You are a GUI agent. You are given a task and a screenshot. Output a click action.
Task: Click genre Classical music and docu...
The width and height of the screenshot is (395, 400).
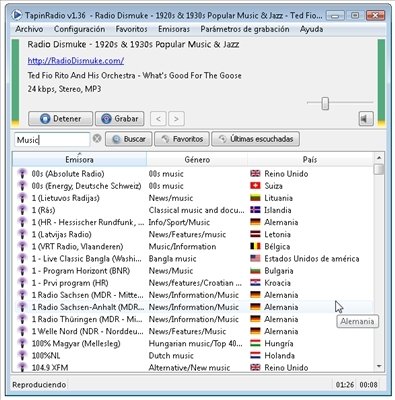(196, 210)
